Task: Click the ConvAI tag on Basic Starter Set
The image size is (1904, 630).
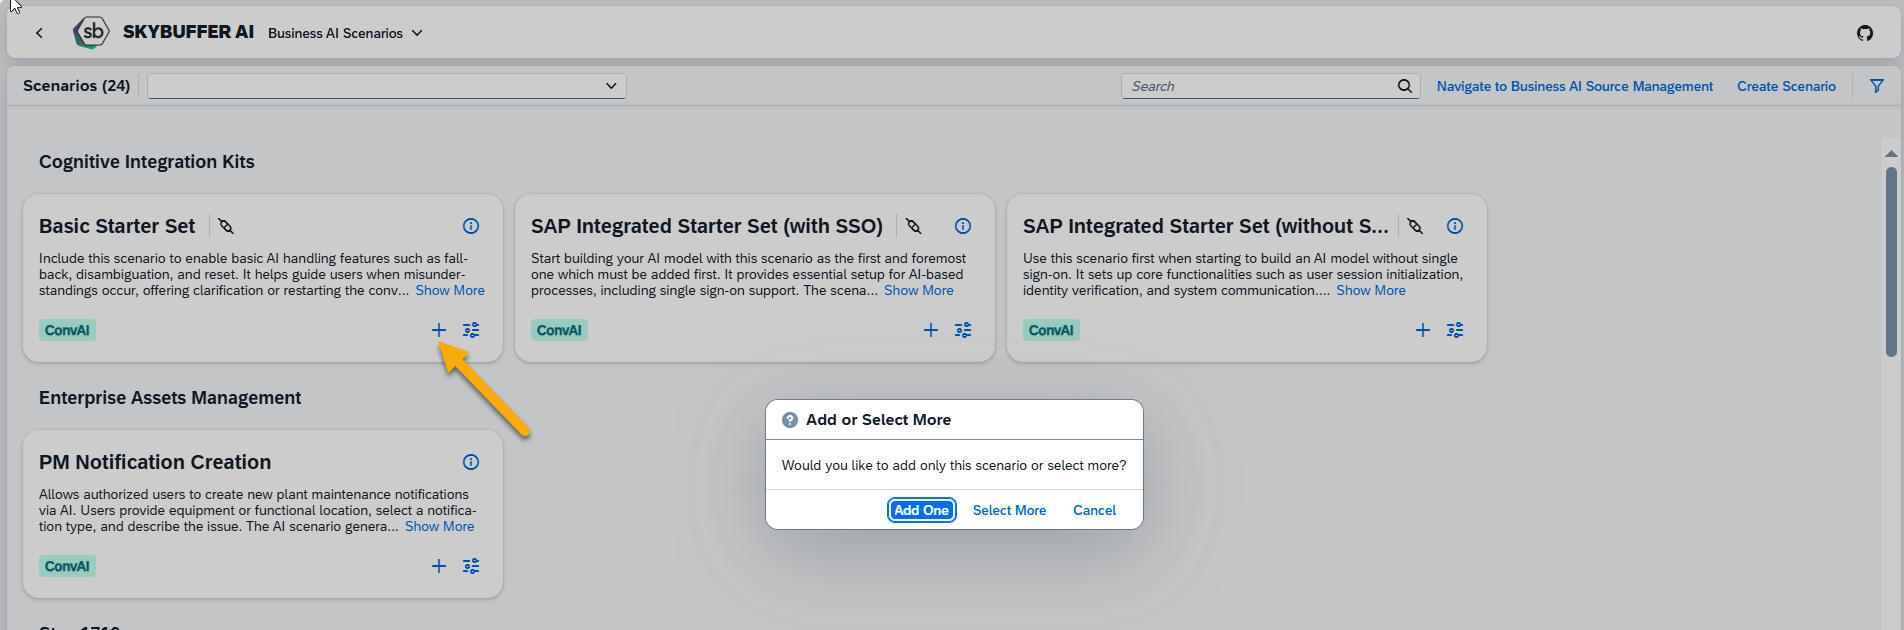Action: [67, 330]
